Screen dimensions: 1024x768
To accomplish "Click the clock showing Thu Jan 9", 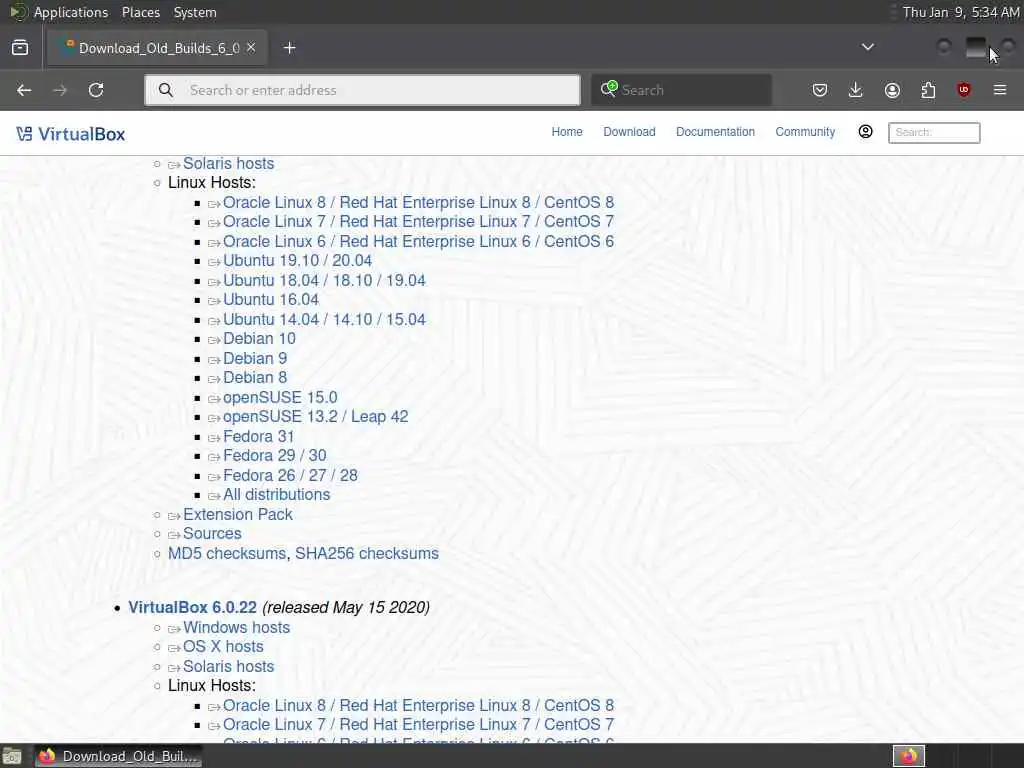I will [x=961, y=12].
